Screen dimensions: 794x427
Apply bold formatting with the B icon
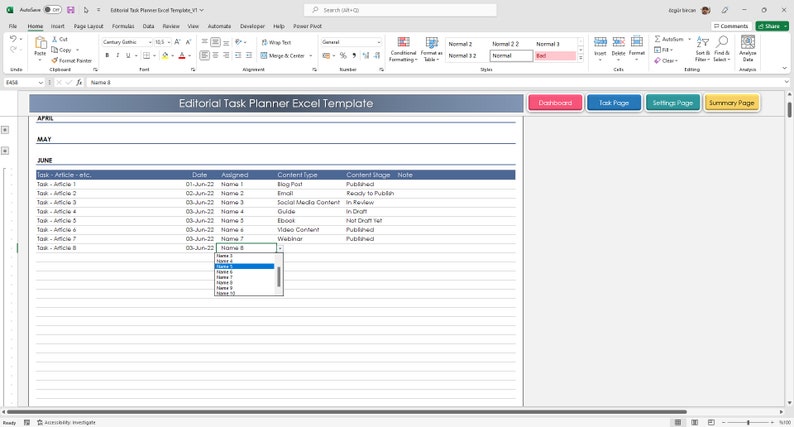tap(107, 56)
